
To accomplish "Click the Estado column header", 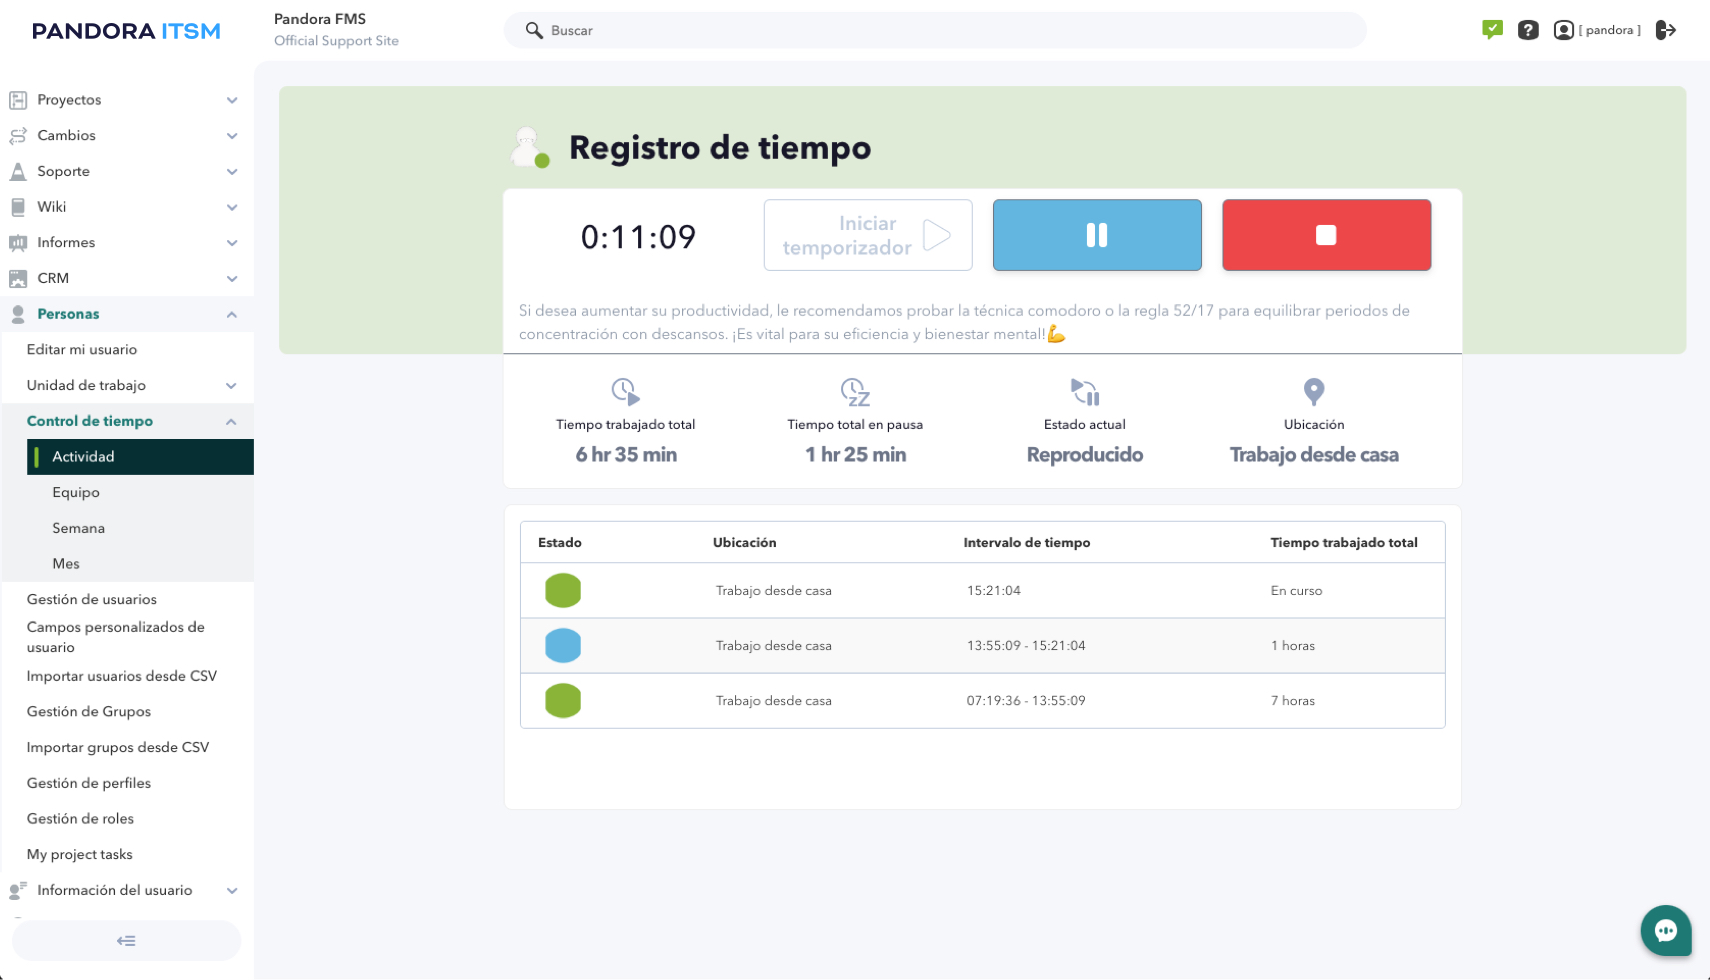I will pos(560,543).
